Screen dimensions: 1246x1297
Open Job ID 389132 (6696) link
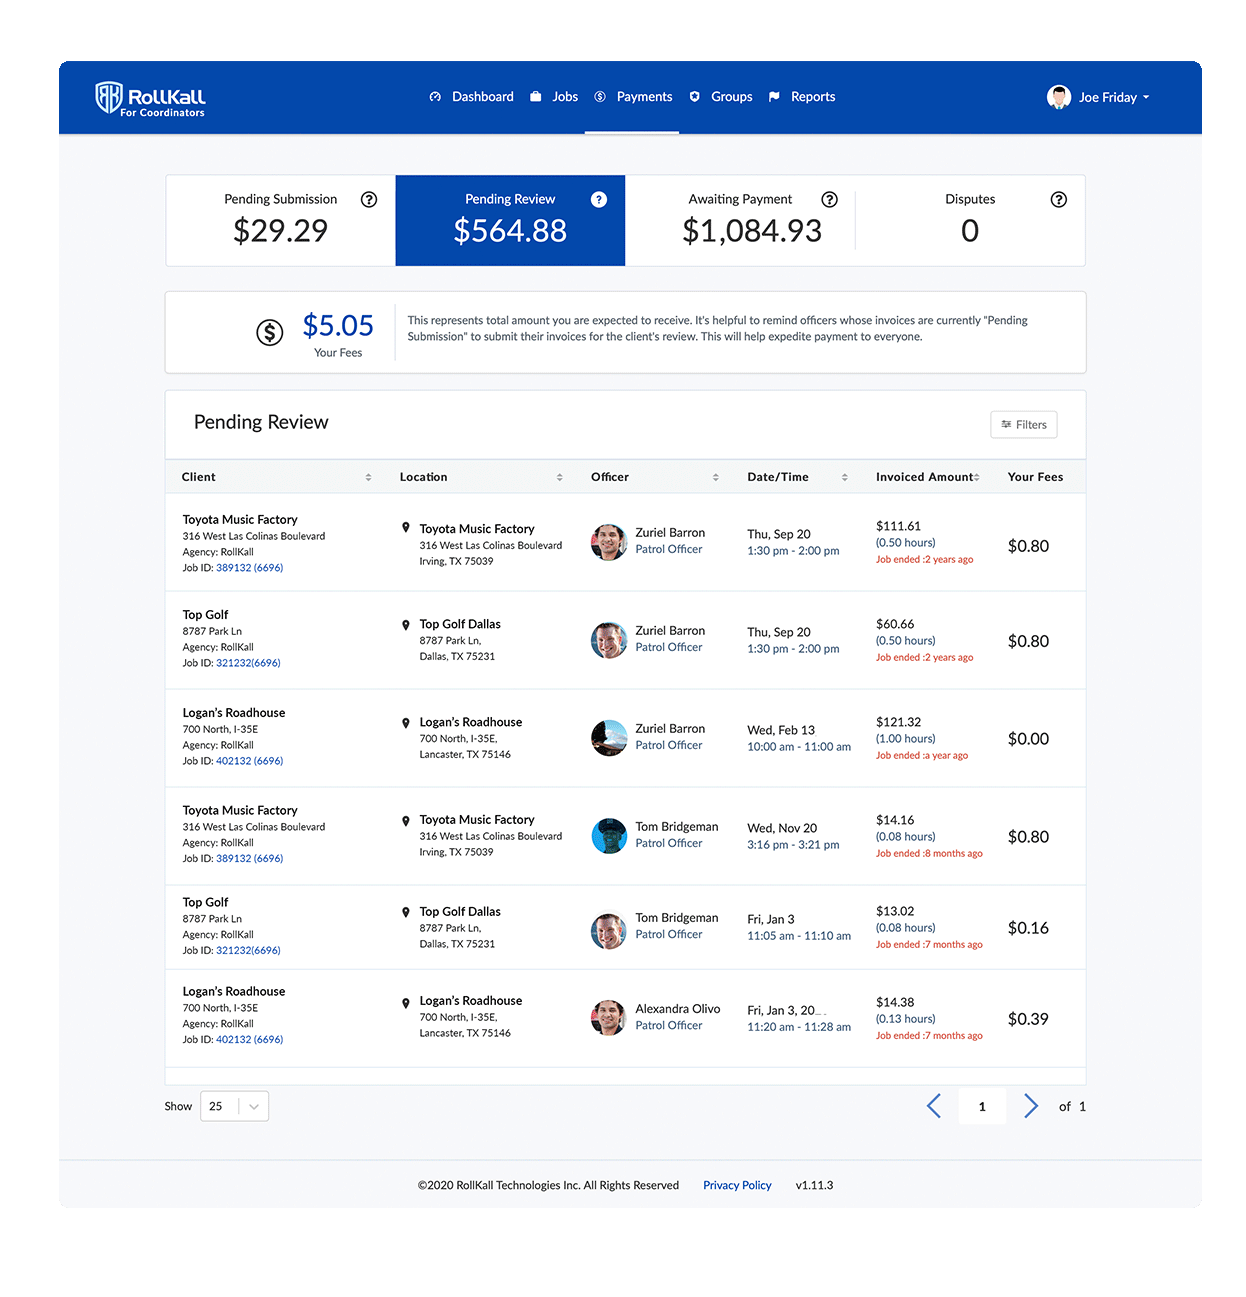point(249,568)
